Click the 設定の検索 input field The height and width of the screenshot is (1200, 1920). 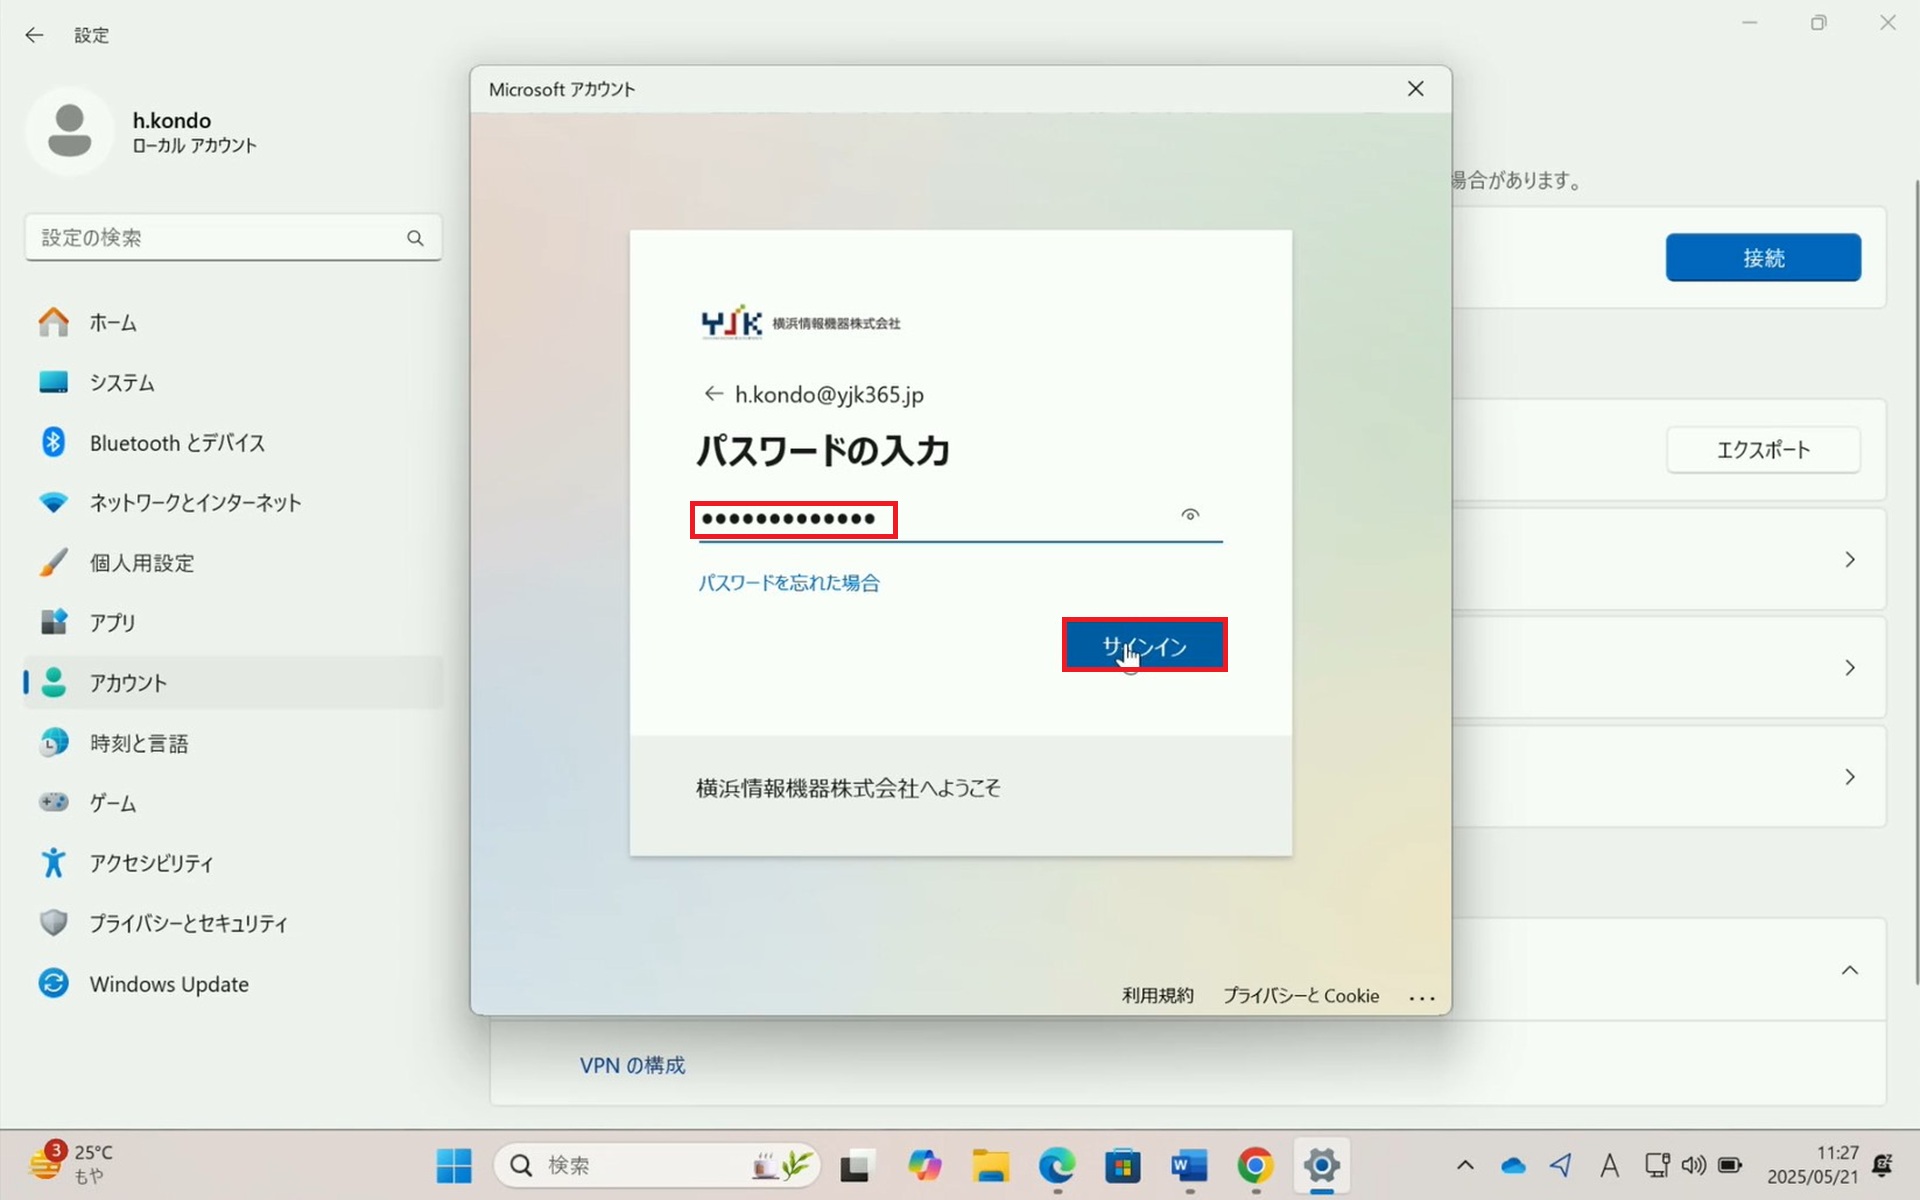(233, 238)
